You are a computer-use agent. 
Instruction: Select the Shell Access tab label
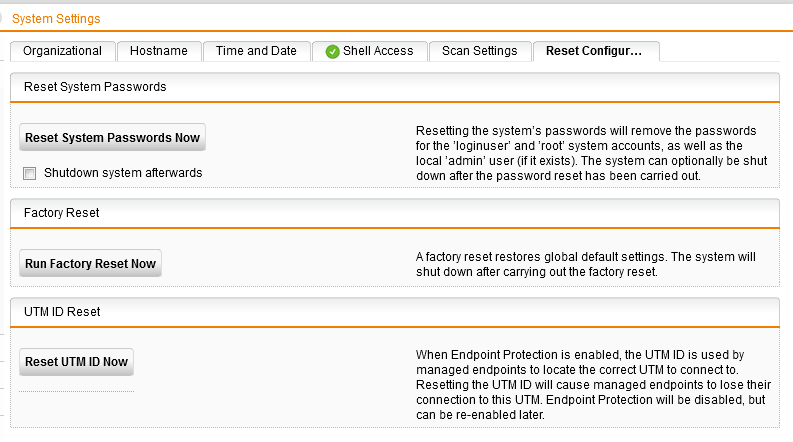378,51
